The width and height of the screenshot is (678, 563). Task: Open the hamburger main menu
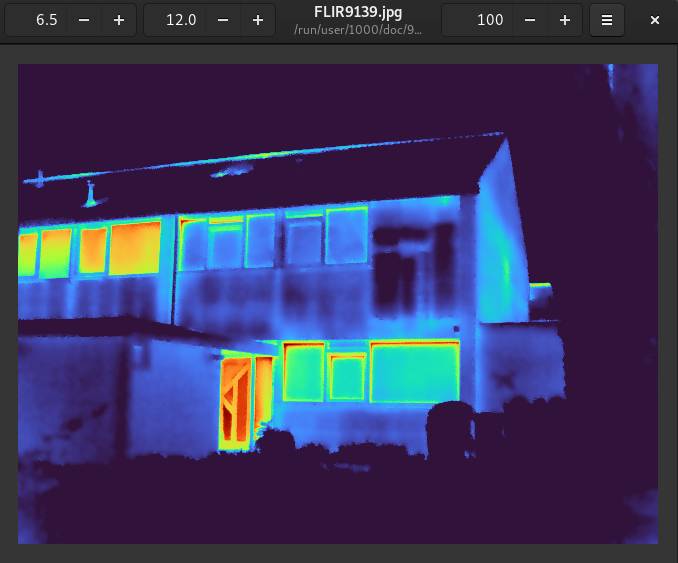[607, 20]
